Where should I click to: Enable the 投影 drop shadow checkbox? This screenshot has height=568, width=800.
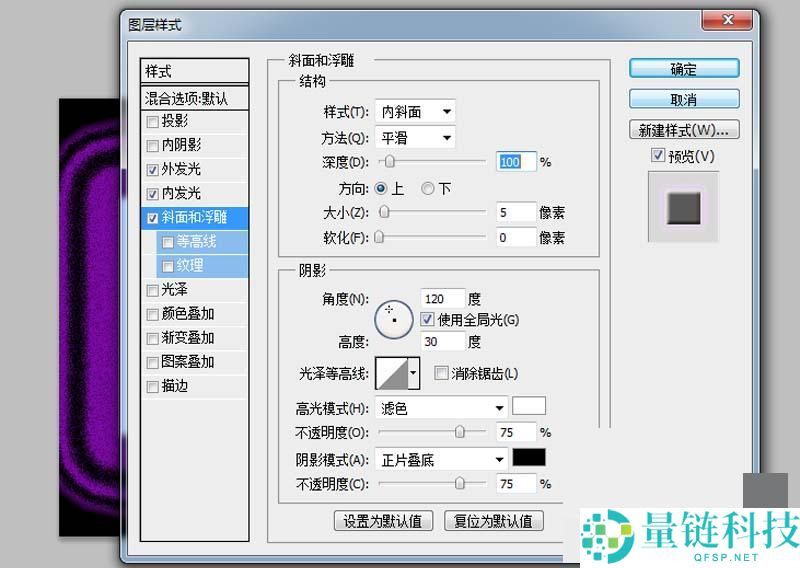coord(152,122)
